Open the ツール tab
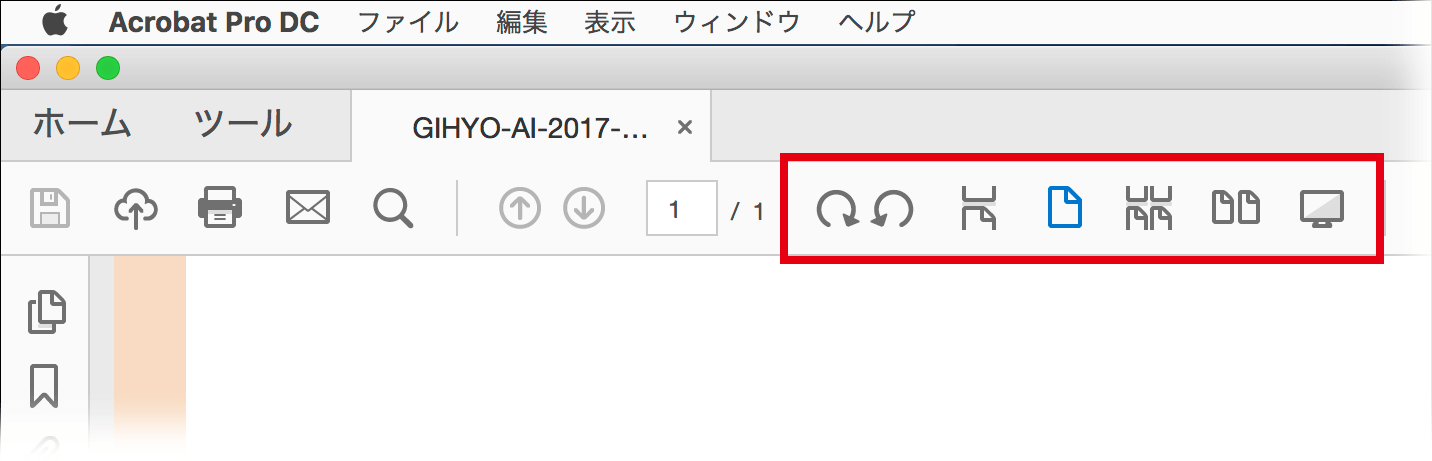 coord(243,123)
